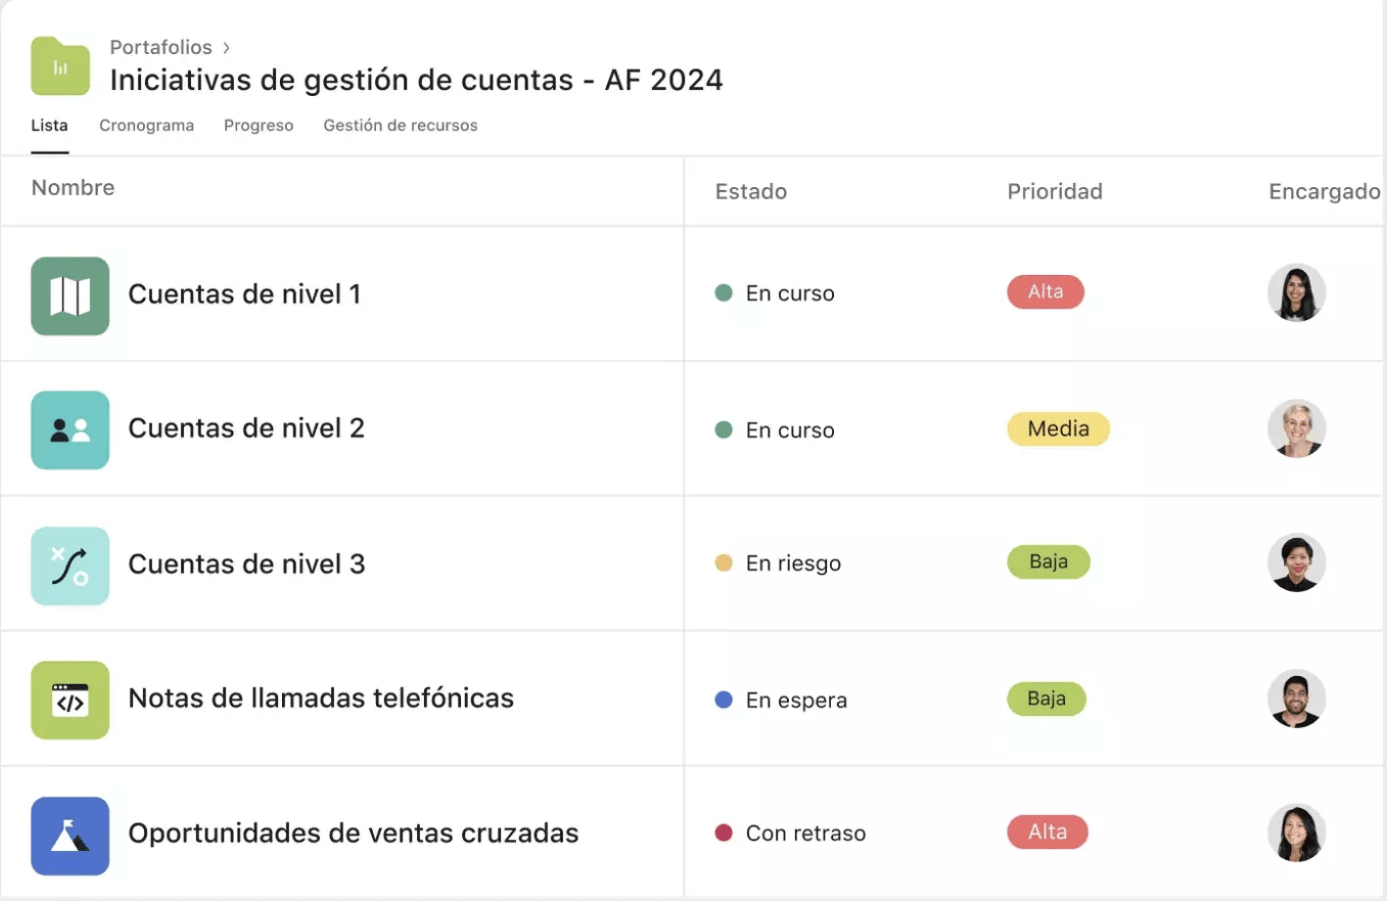Image resolution: width=1396 pixels, height=910 pixels.
Task: Open the Notas de llamadas telefónicas project
Action: (321, 698)
